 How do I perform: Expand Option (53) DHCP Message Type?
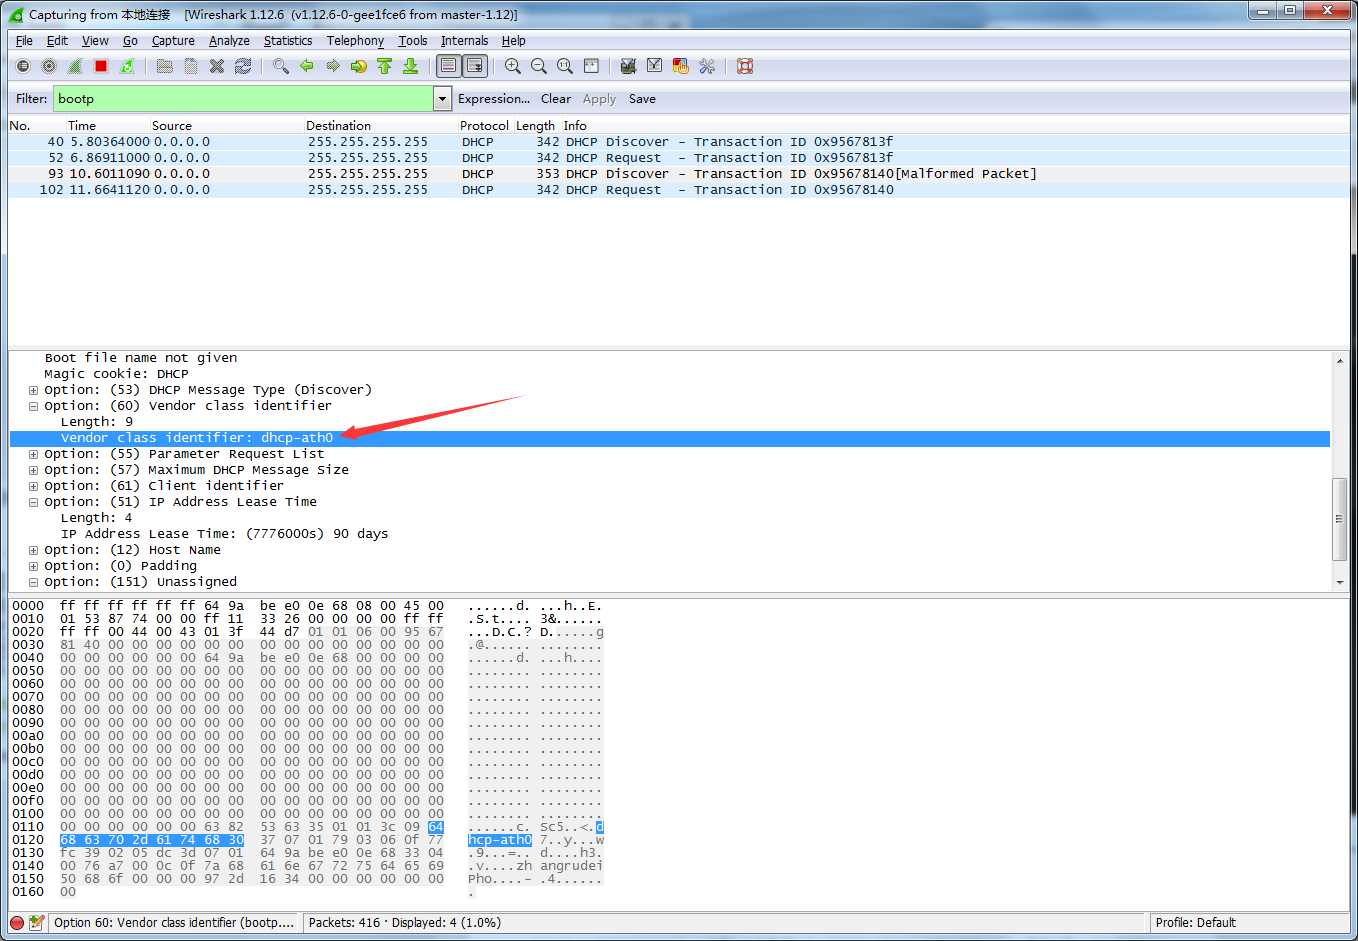click(33, 390)
